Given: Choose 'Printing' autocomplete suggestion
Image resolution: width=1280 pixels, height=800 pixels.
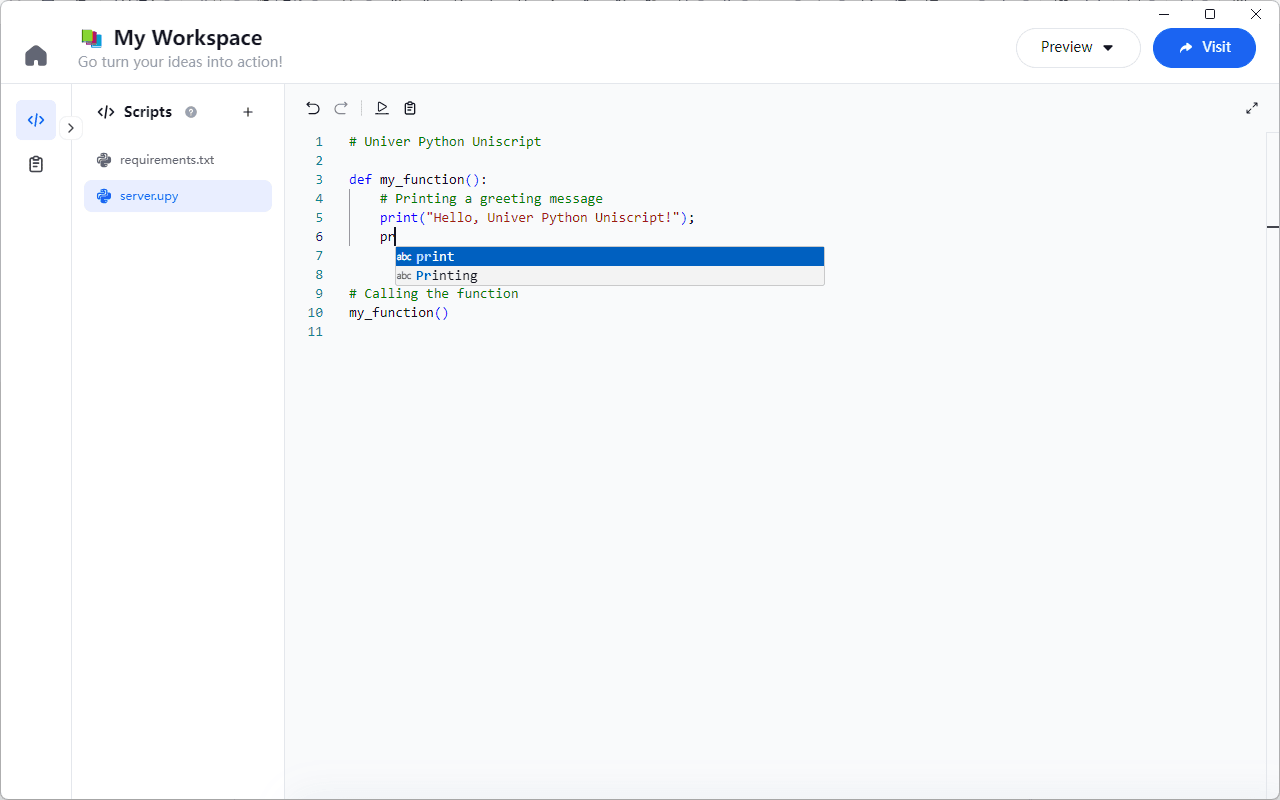Looking at the screenshot, I should click(610, 276).
